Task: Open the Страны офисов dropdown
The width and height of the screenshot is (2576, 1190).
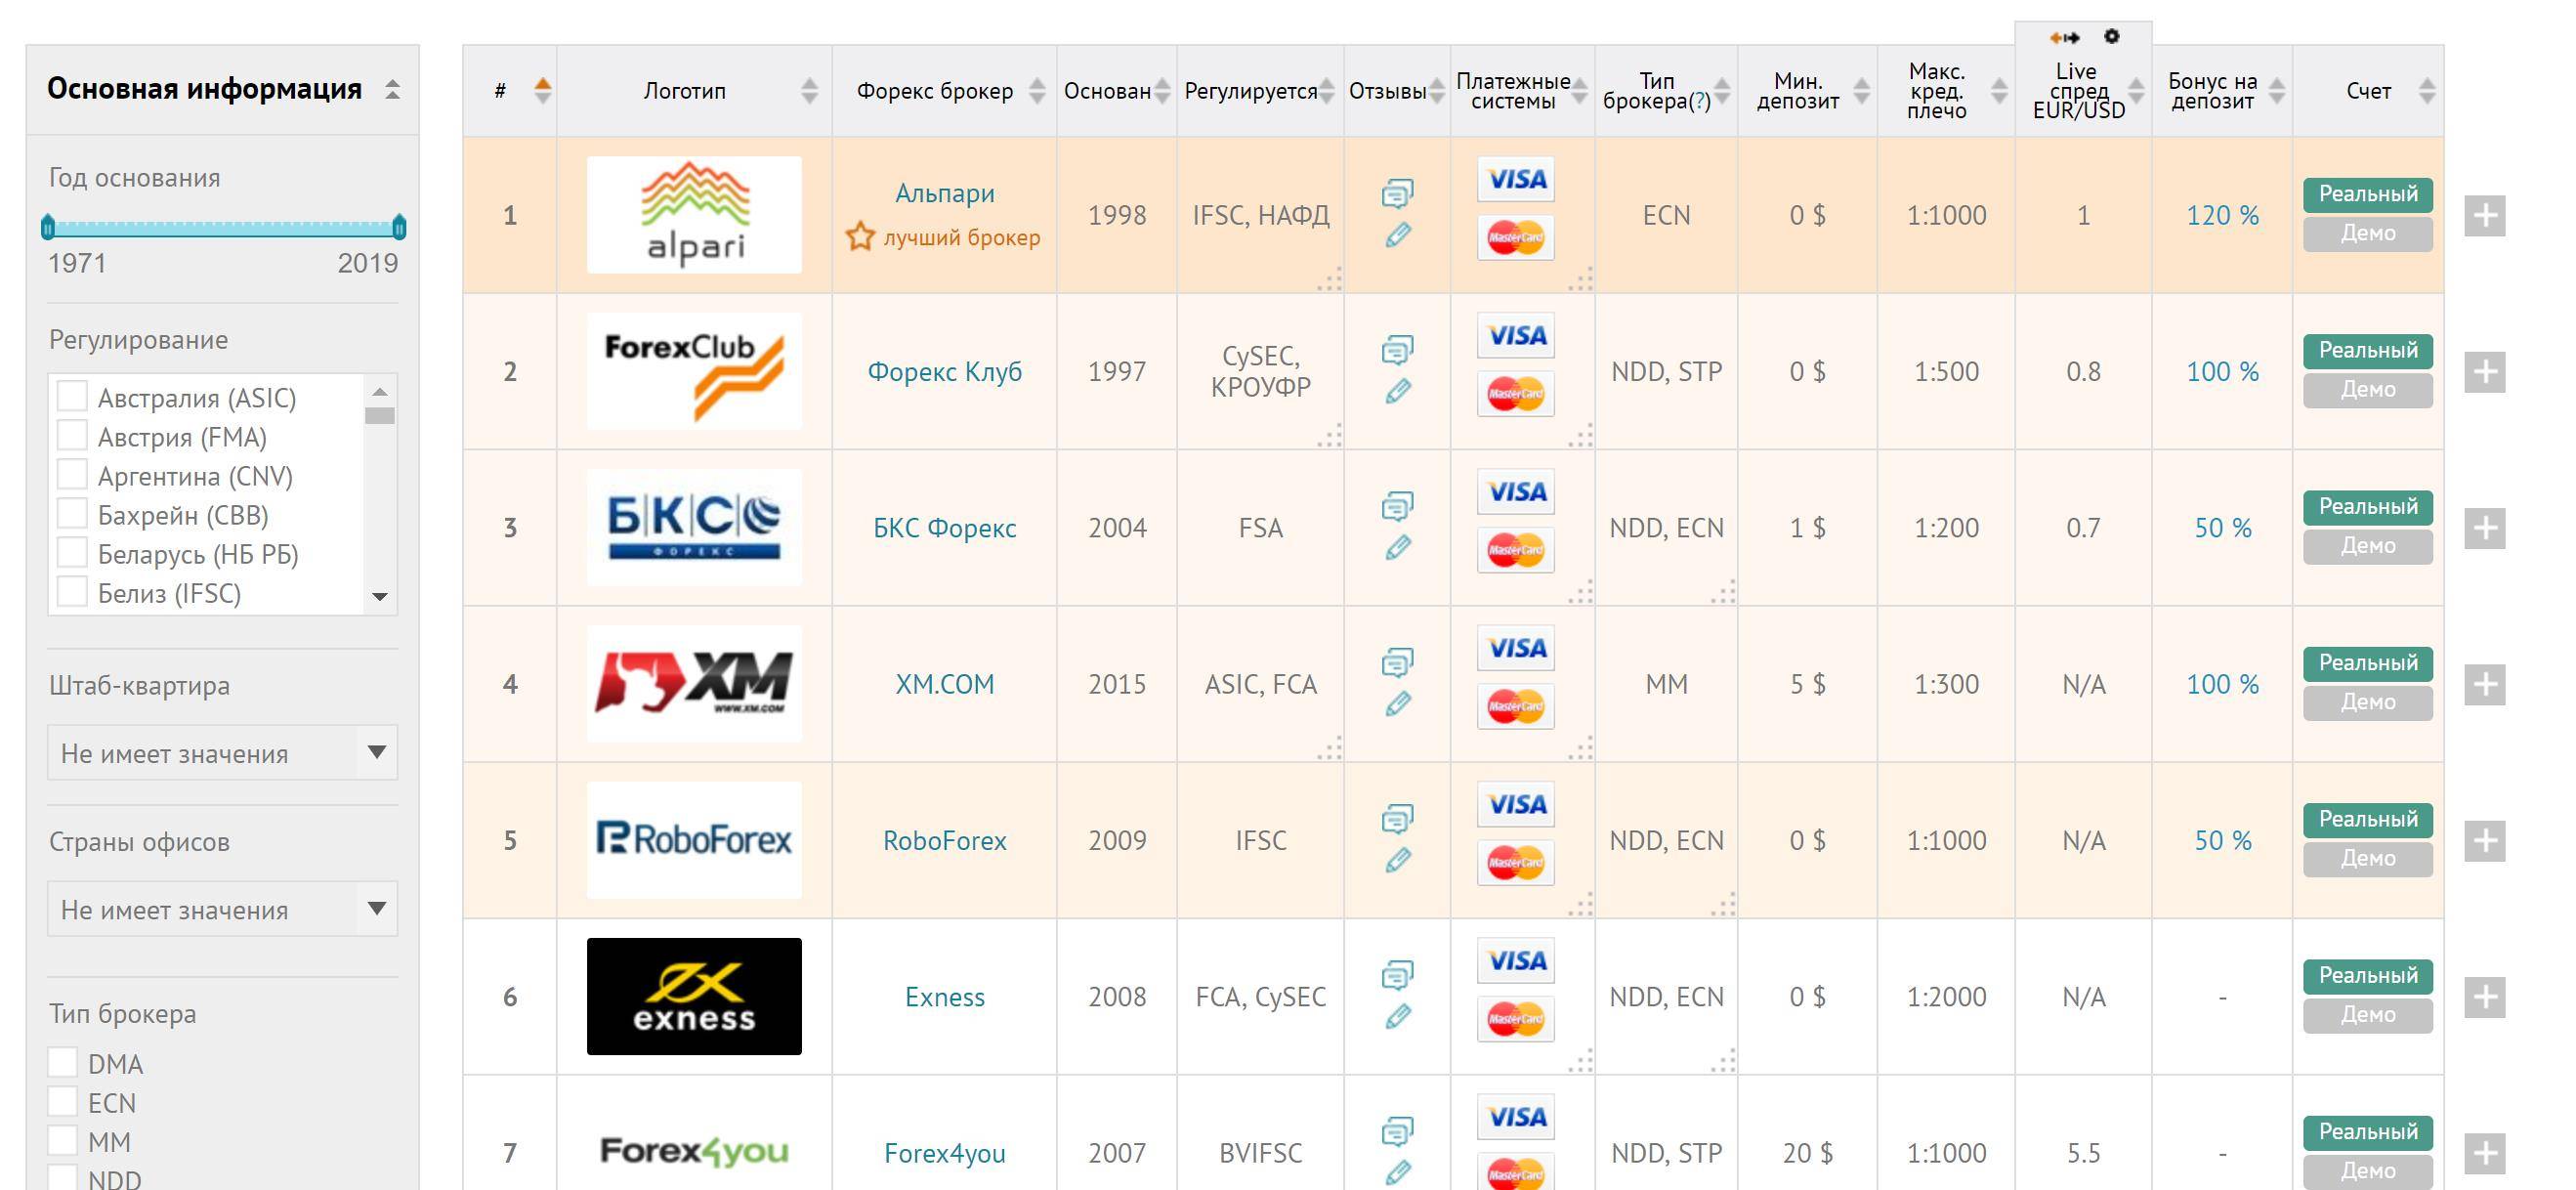Action: click(x=222, y=909)
